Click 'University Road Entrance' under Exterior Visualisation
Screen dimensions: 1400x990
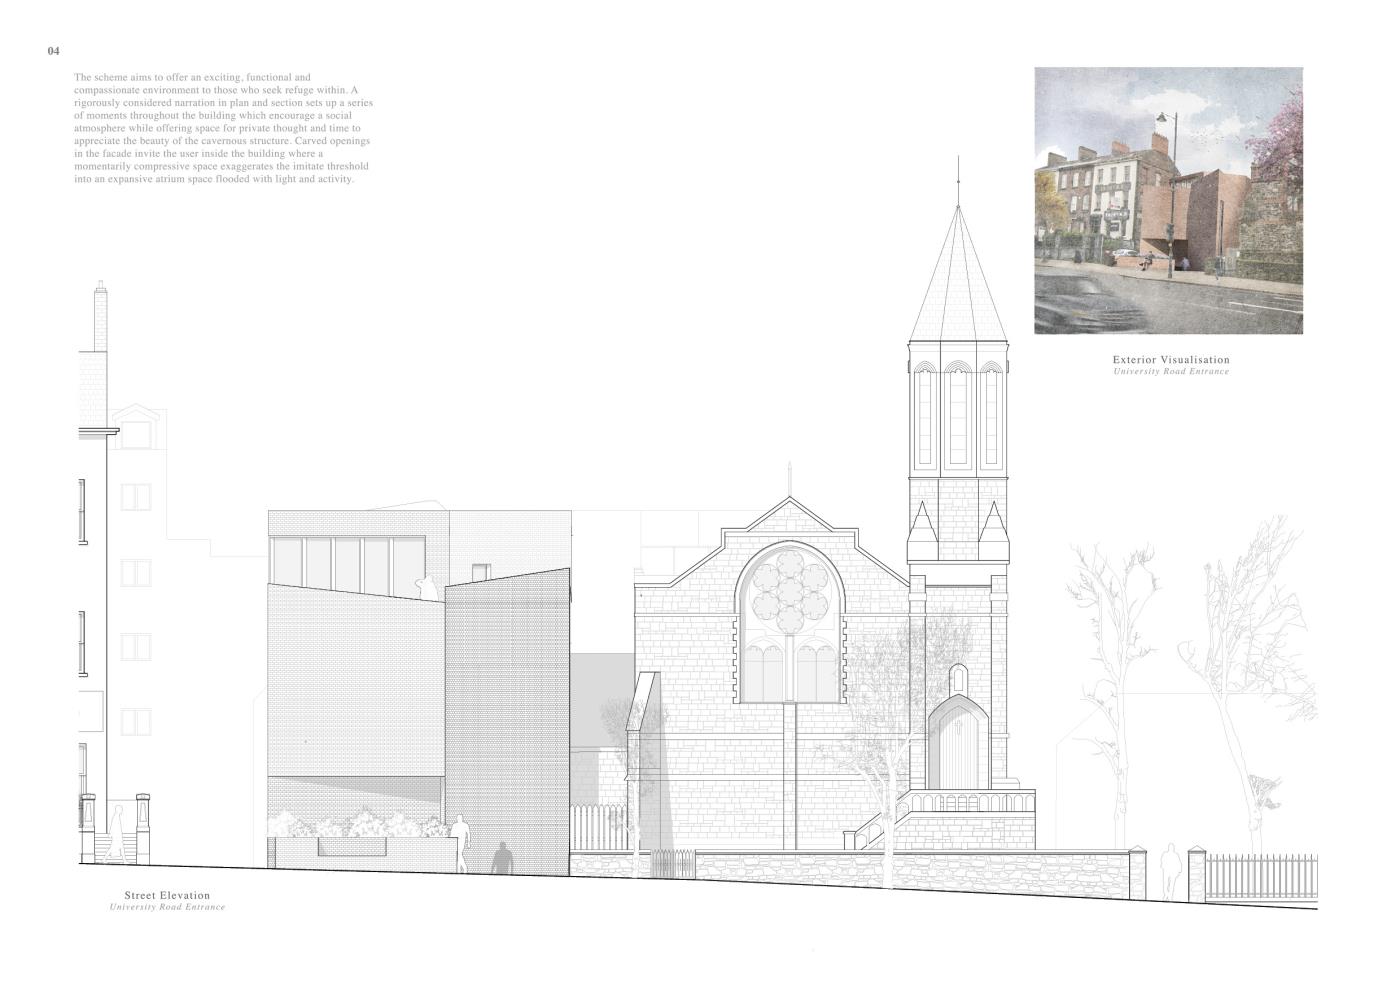pos(1171,372)
